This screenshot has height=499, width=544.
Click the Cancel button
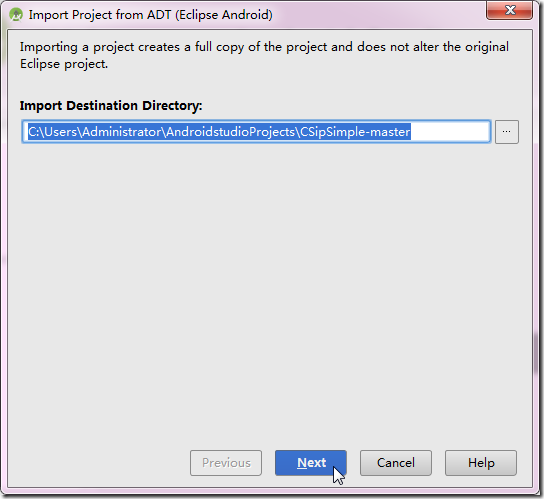(396, 463)
